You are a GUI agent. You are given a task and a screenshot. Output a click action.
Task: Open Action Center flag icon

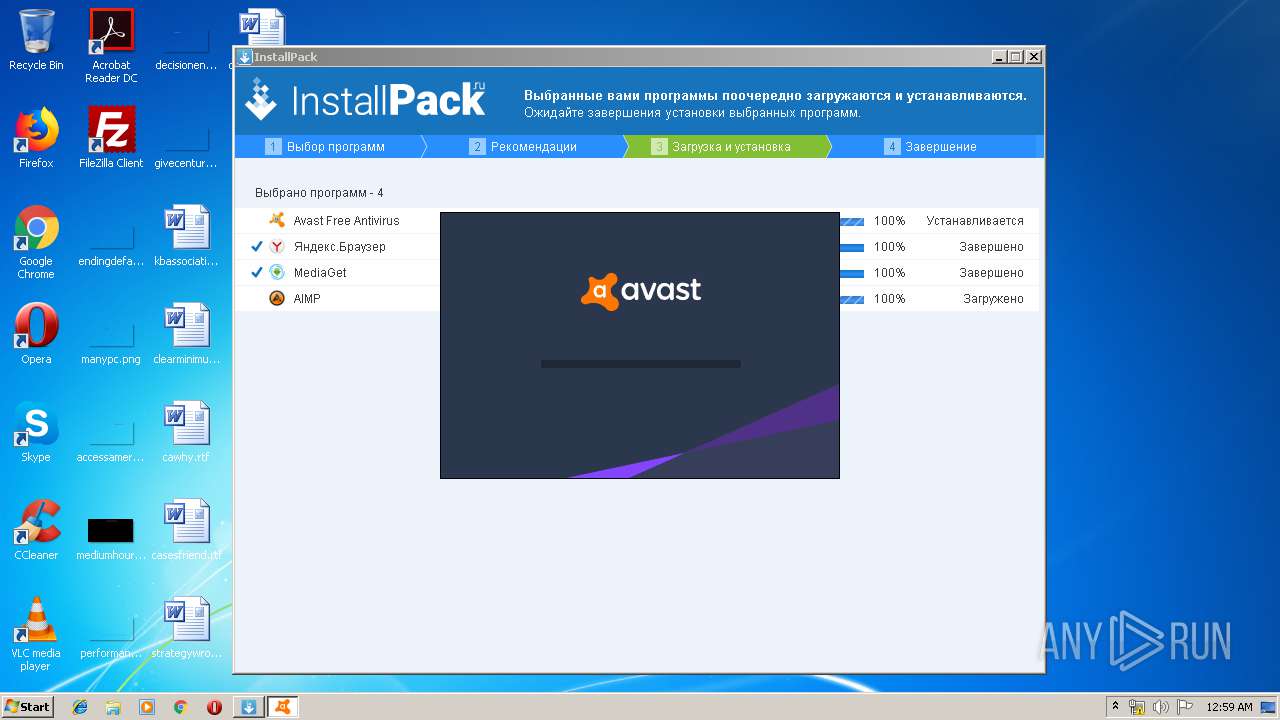tap(1185, 707)
